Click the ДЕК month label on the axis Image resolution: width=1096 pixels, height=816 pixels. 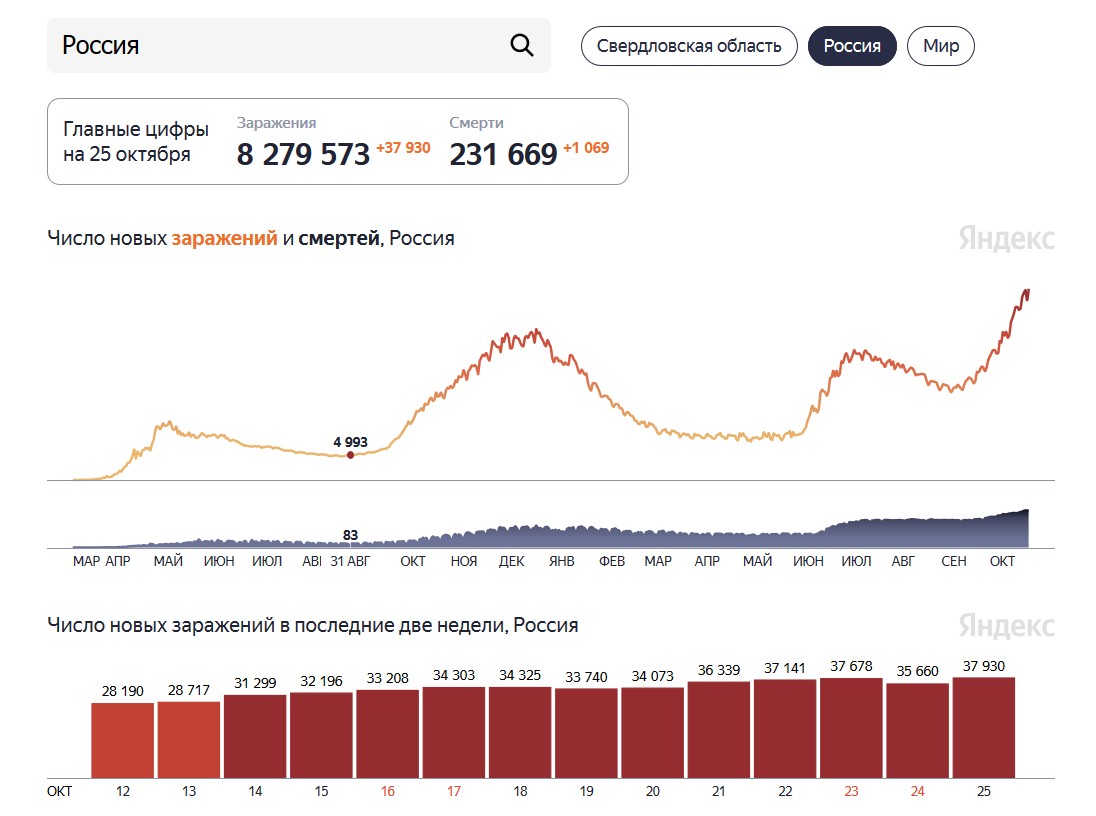(x=511, y=561)
